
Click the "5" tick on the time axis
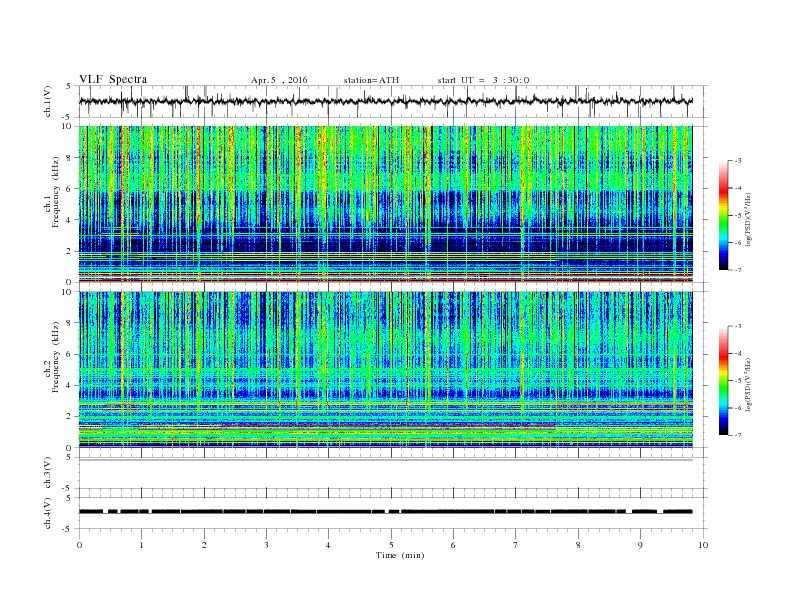[x=391, y=545]
